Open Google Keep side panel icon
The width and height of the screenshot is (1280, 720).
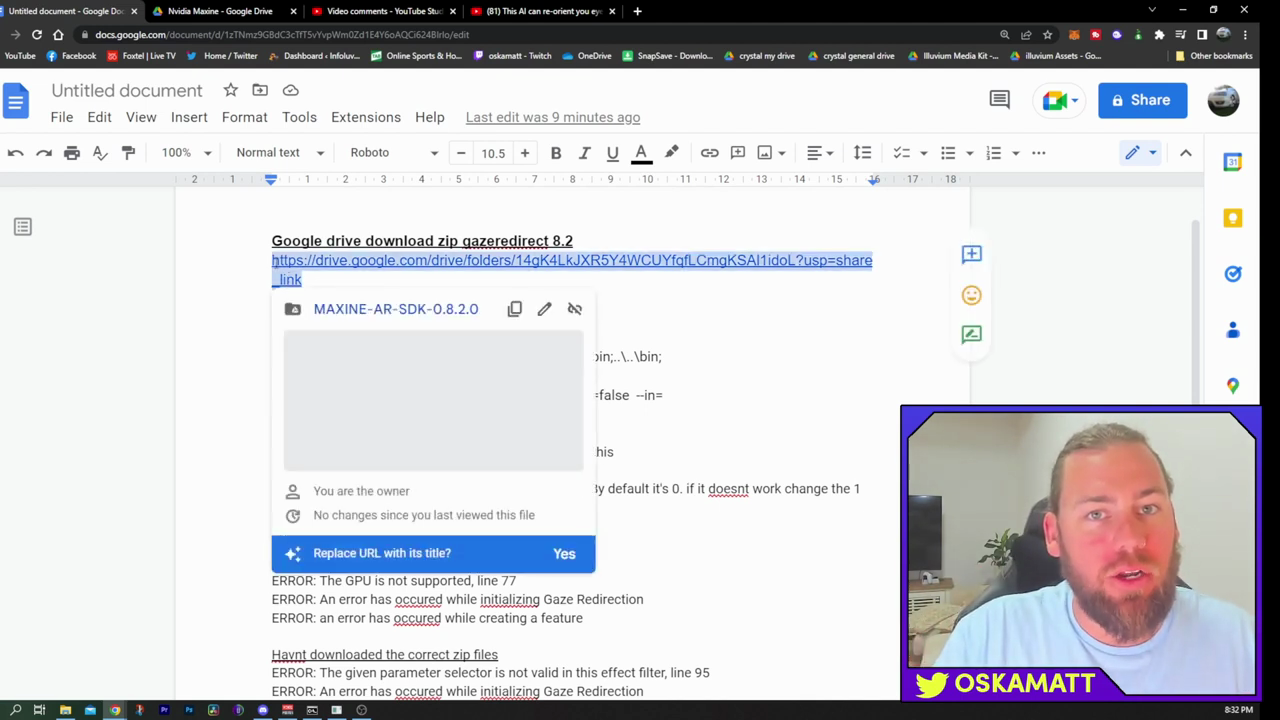tap(1233, 218)
